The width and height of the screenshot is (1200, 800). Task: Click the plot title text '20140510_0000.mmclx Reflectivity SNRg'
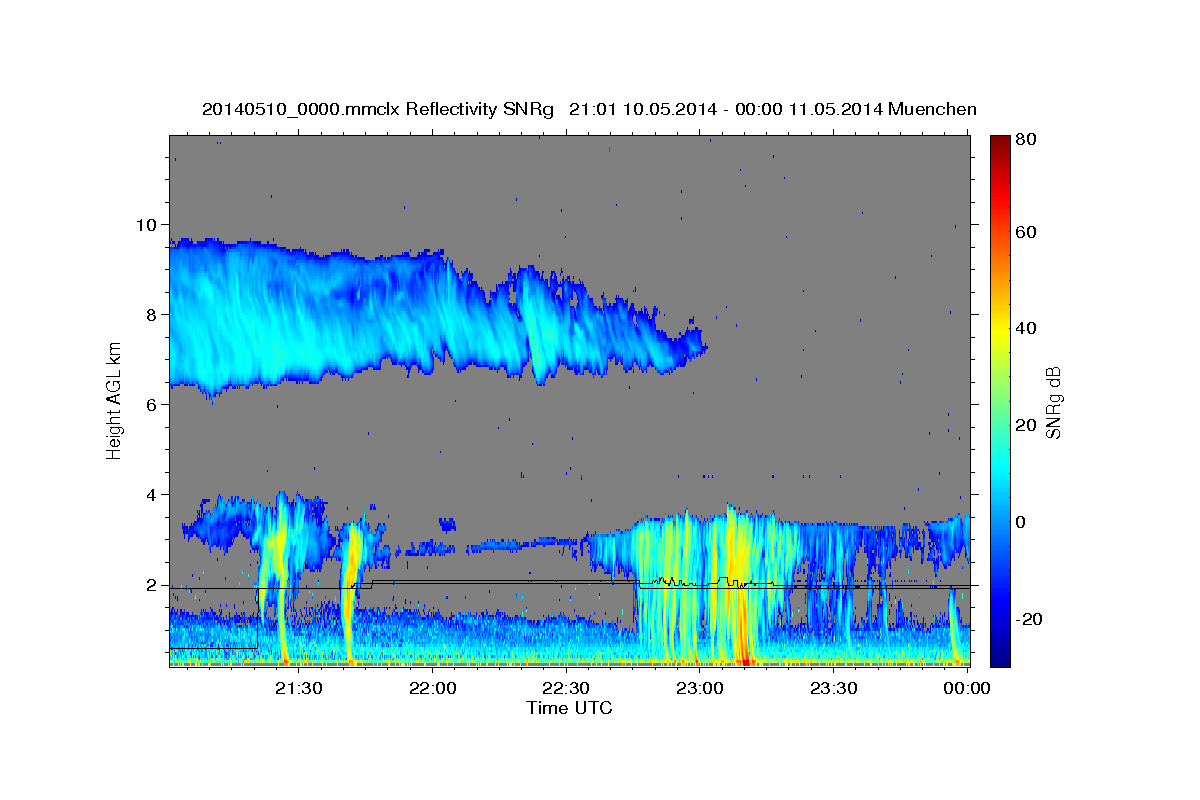click(x=378, y=109)
